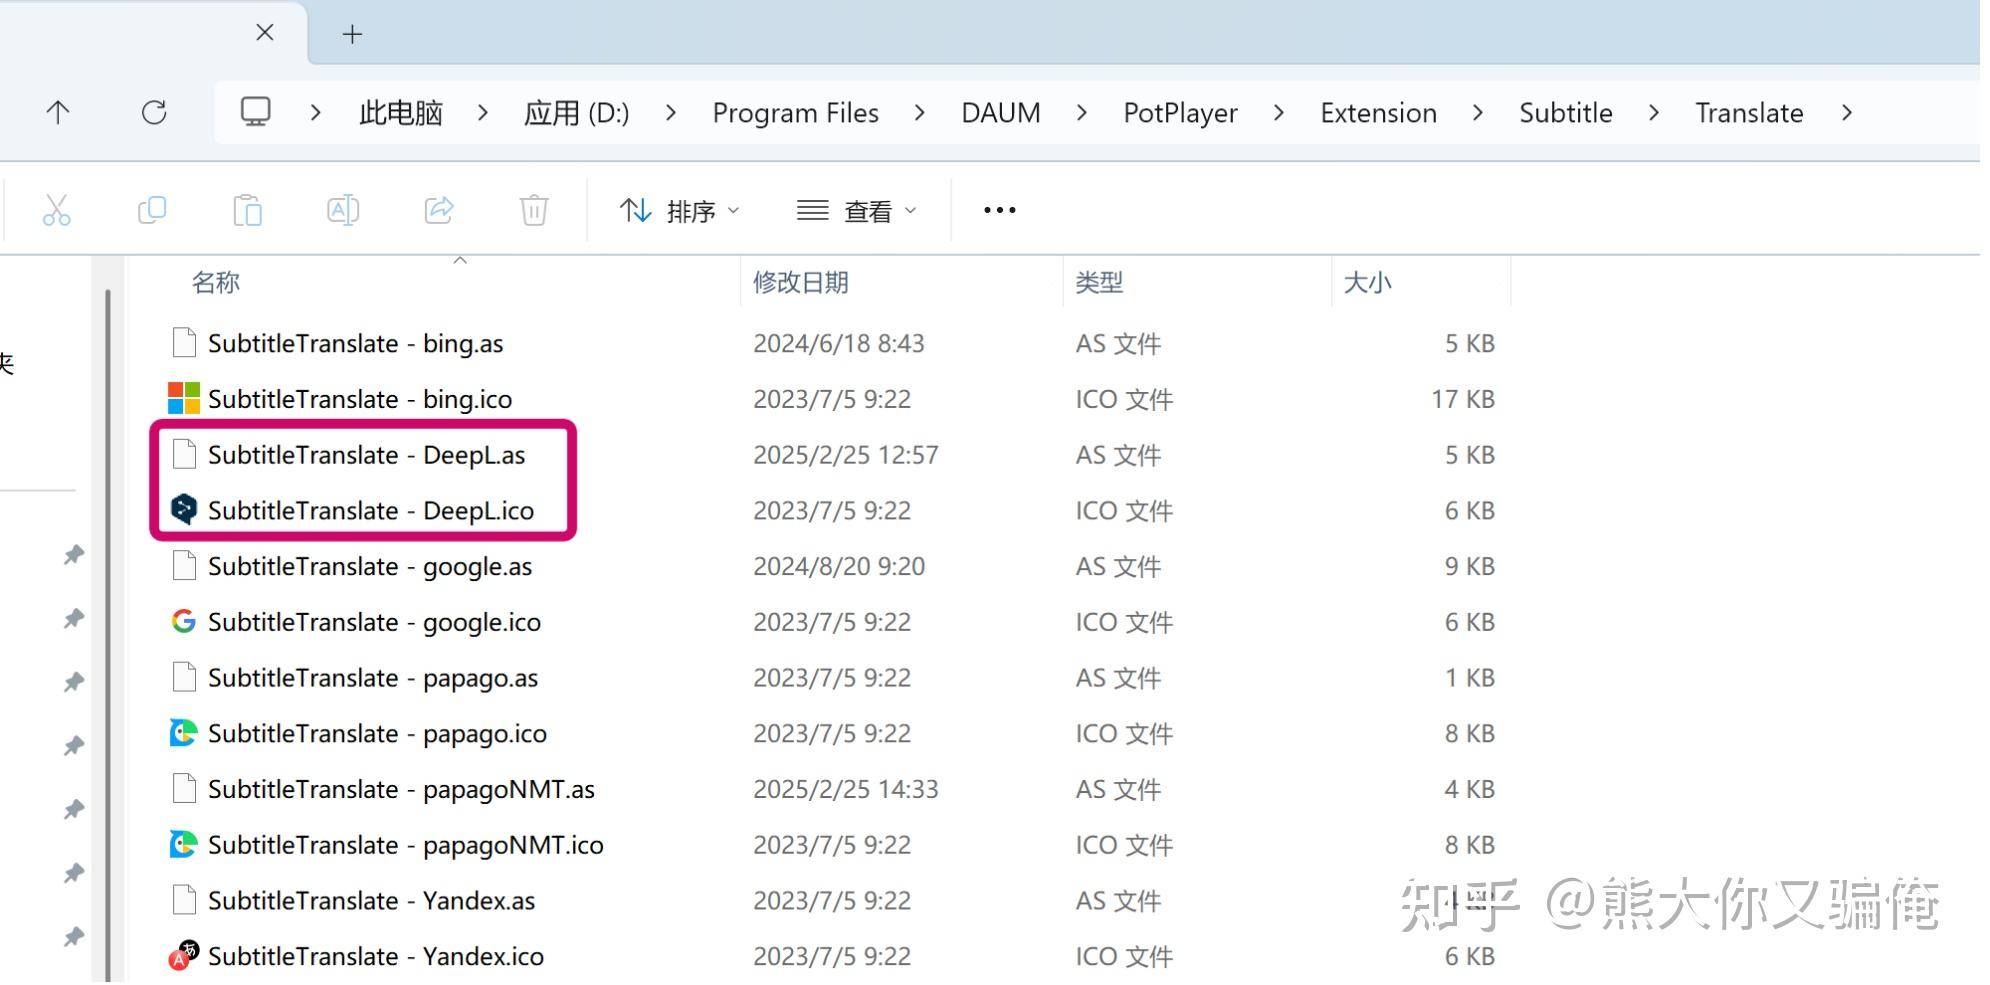Navigate to 应用 (D:) in breadcrumb

577,113
